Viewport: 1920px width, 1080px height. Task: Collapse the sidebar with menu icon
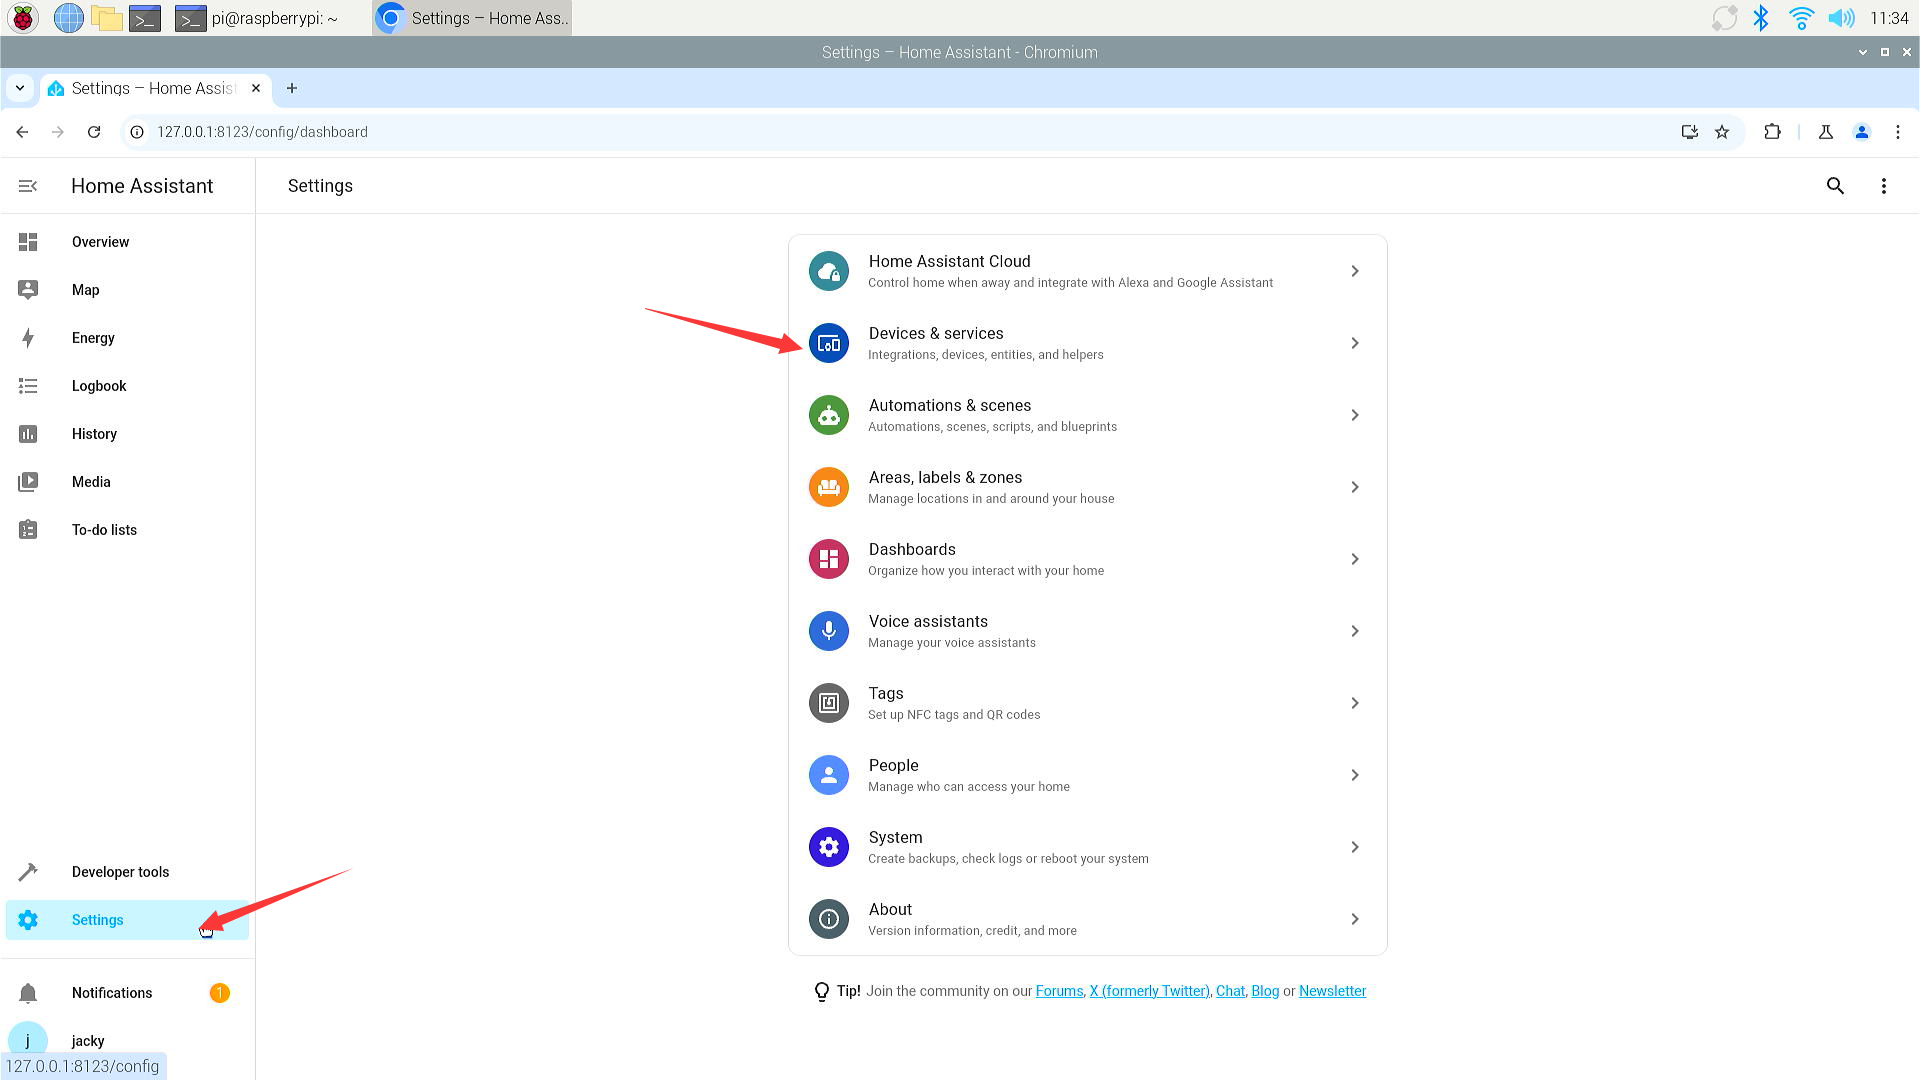coord(28,186)
